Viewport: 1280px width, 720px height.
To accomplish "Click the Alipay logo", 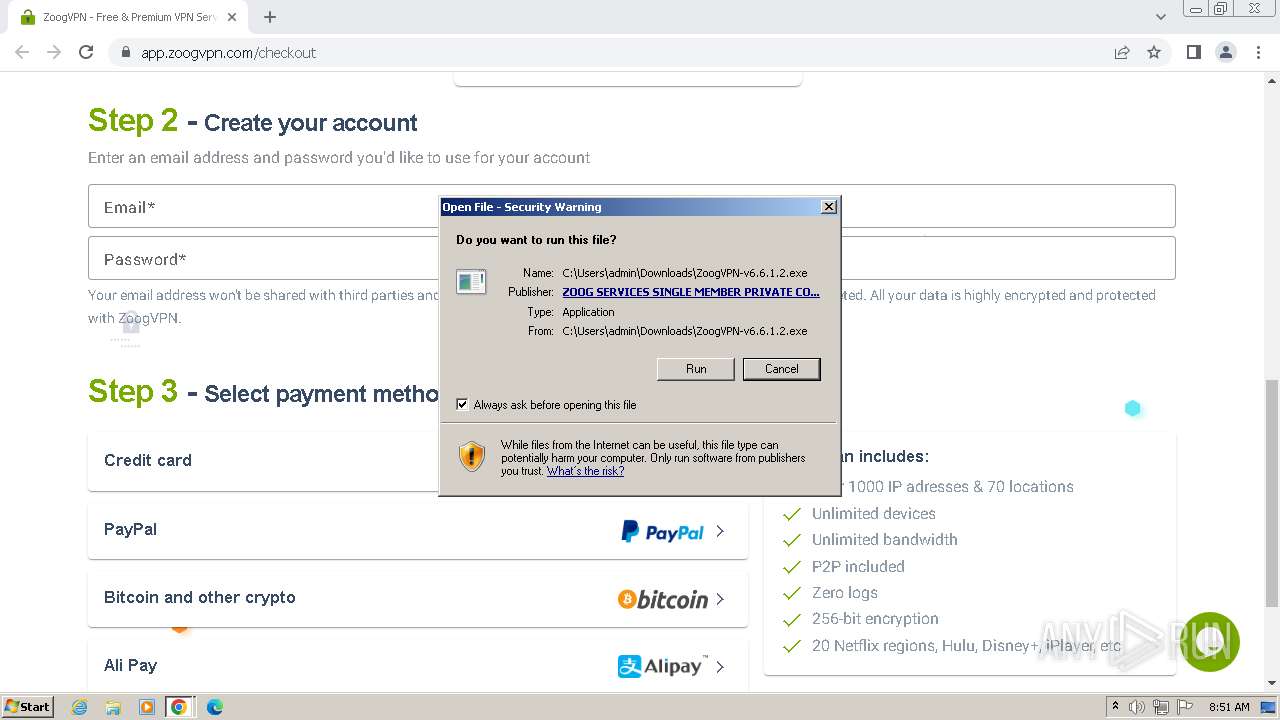I will coord(662,666).
